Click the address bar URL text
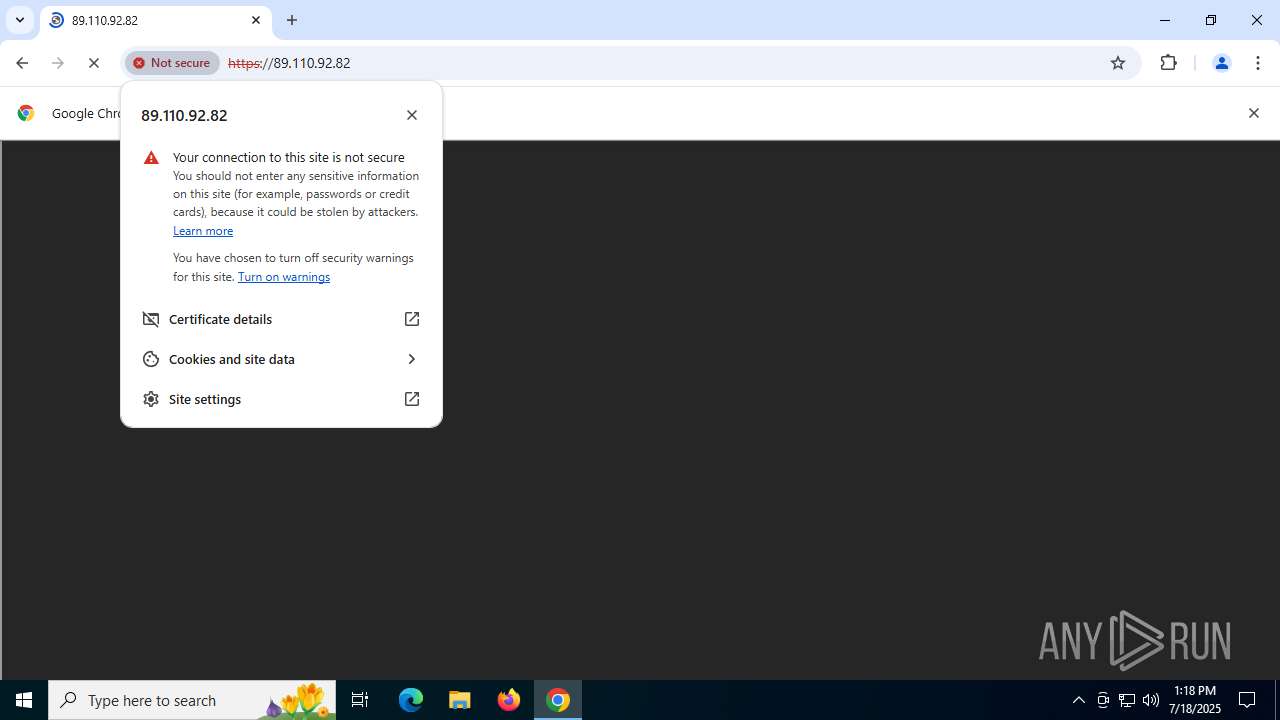Image resolution: width=1280 pixels, height=720 pixels. click(289, 63)
